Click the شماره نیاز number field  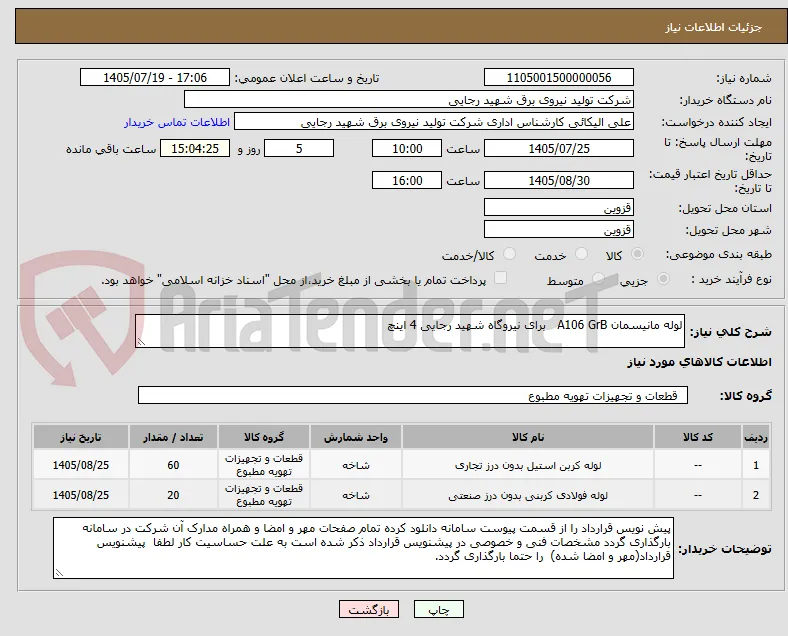pos(558,77)
